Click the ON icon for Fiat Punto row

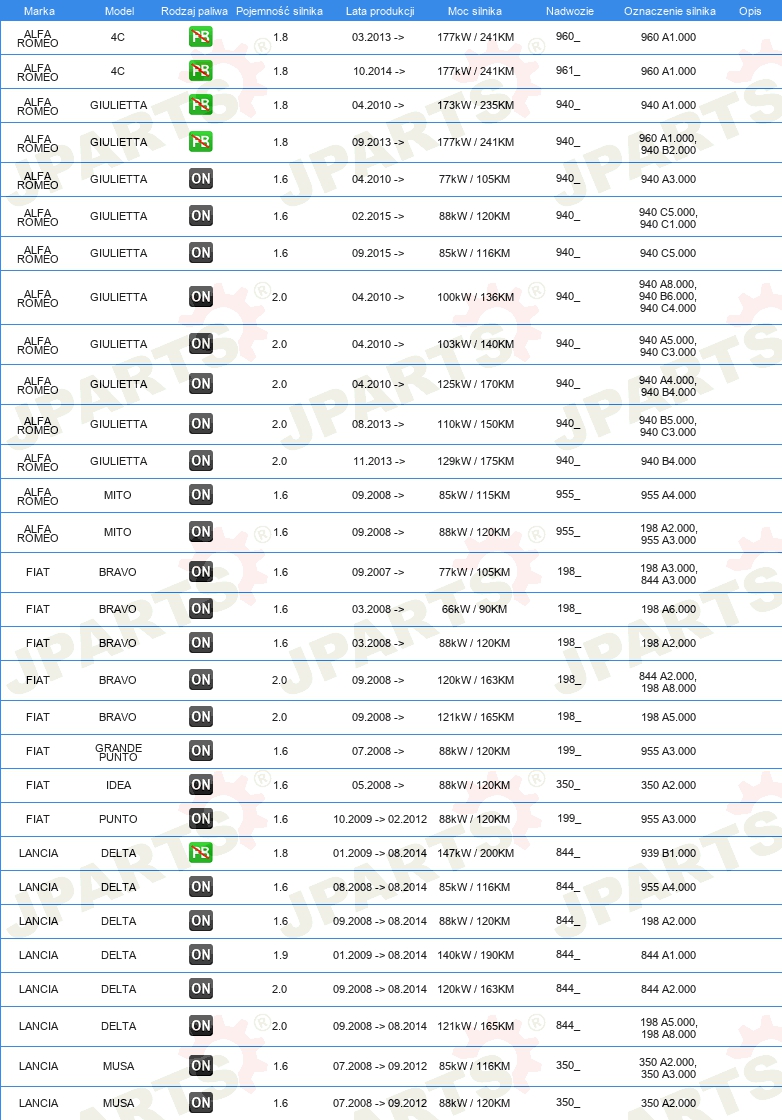tap(201, 819)
